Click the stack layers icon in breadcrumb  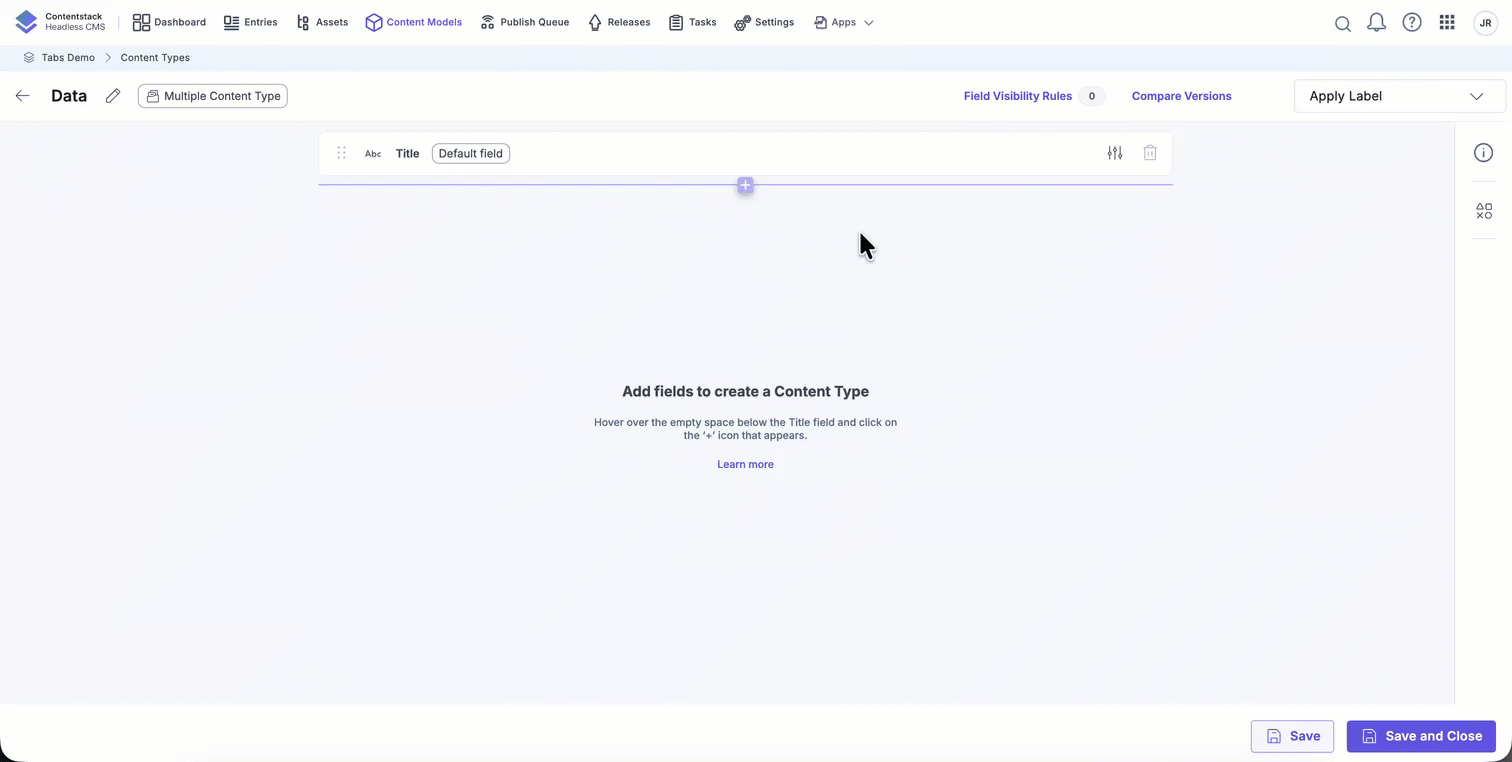click(x=29, y=58)
